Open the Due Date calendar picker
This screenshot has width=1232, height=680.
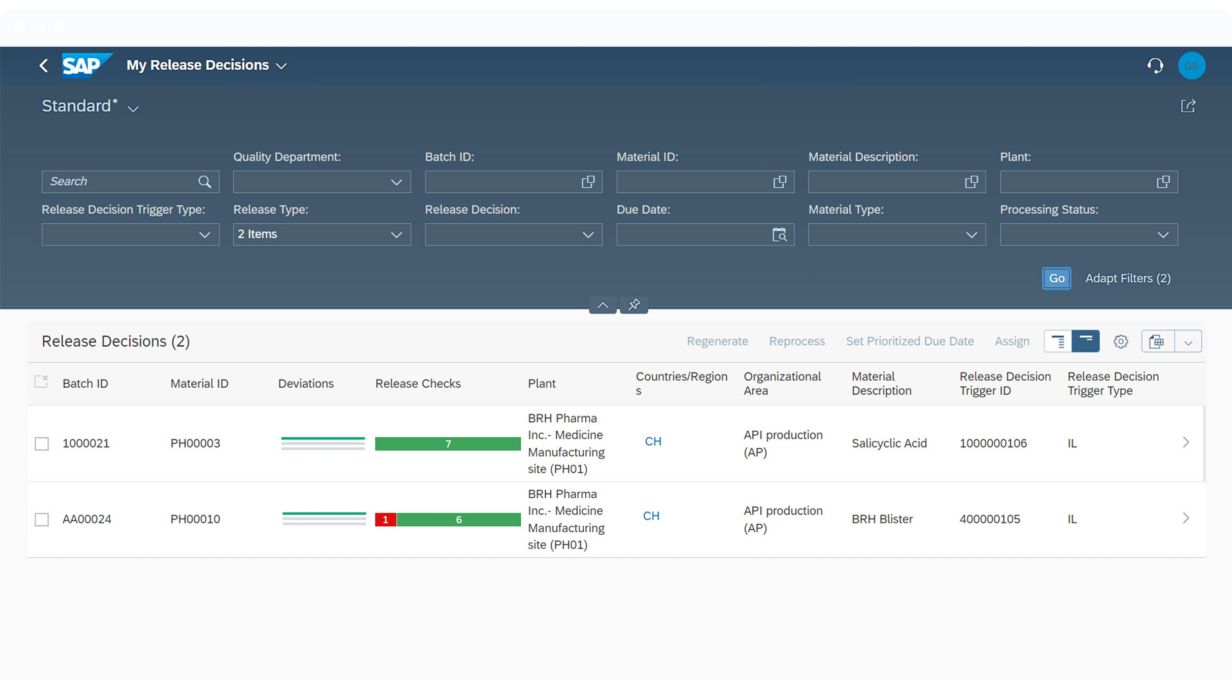[779, 235]
